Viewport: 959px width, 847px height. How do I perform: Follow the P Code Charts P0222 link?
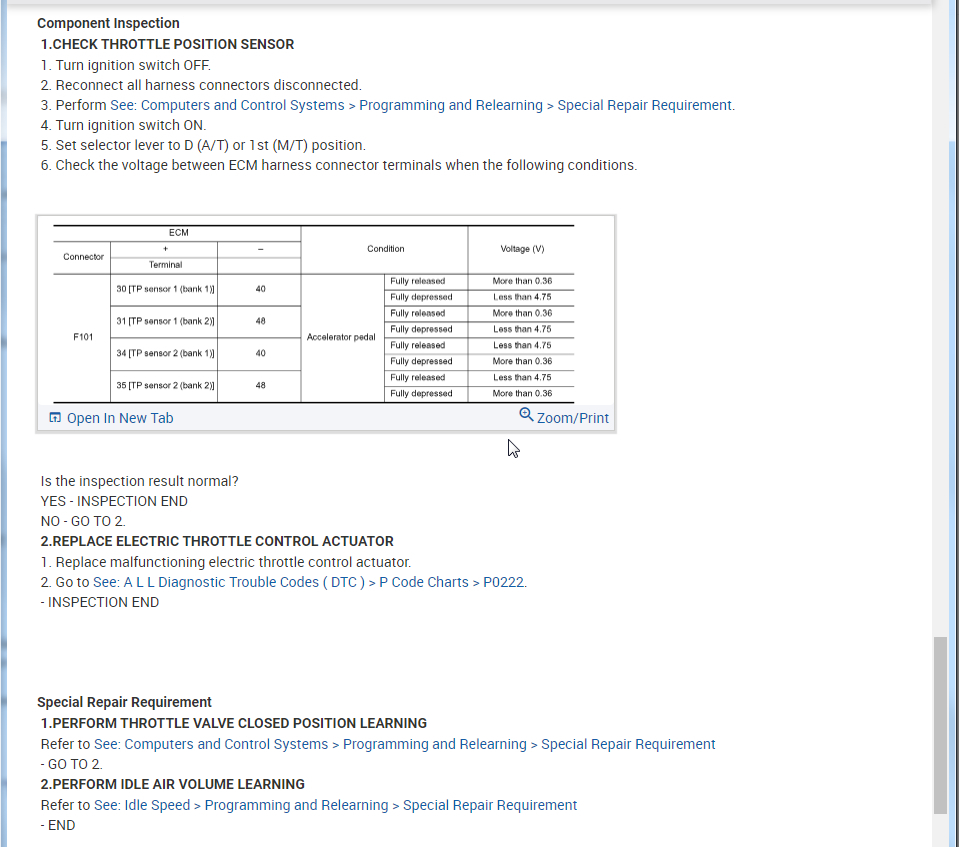tap(308, 582)
